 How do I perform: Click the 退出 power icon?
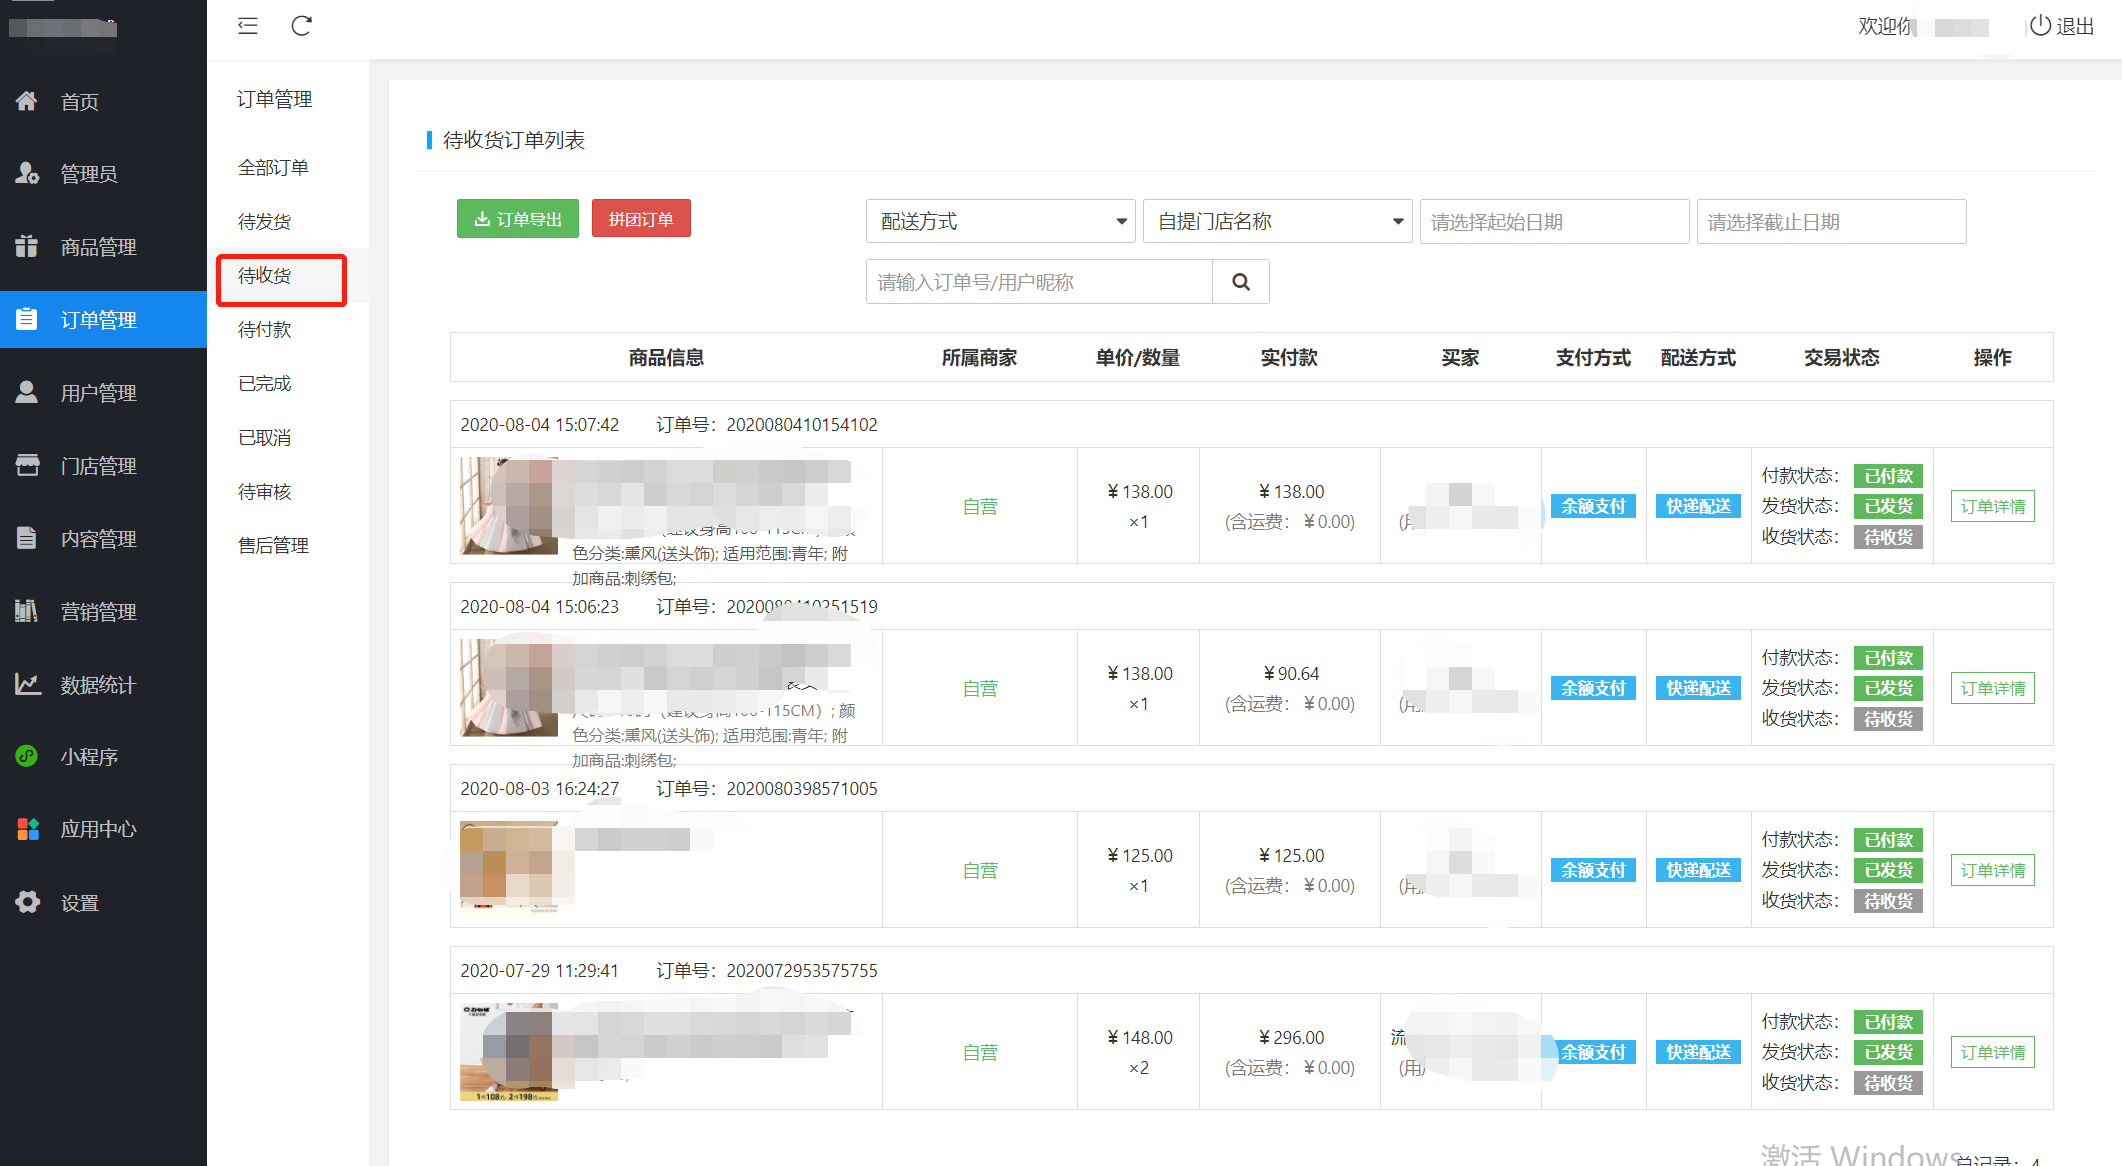pyautogui.click(x=2040, y=26)
